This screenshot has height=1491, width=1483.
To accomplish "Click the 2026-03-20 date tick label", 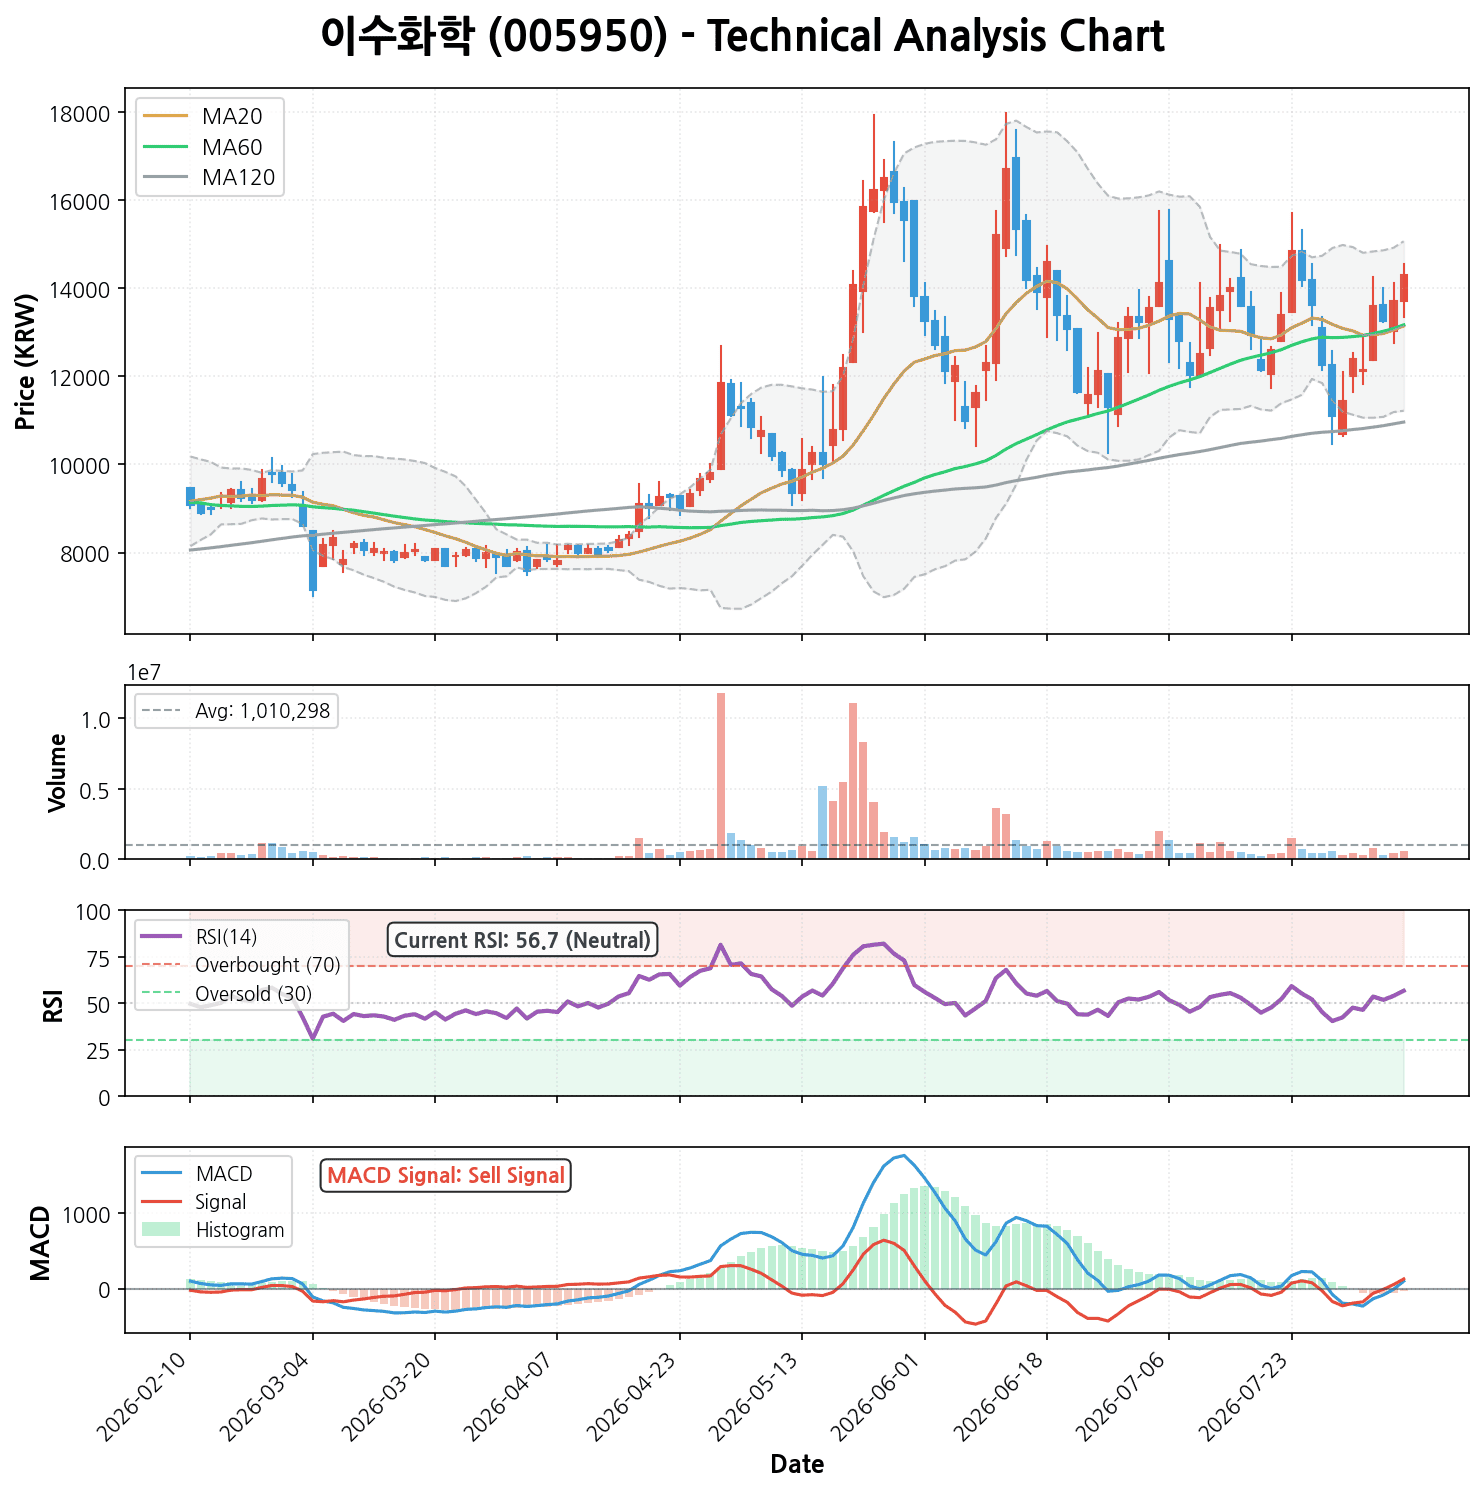I will point(389,1395).
